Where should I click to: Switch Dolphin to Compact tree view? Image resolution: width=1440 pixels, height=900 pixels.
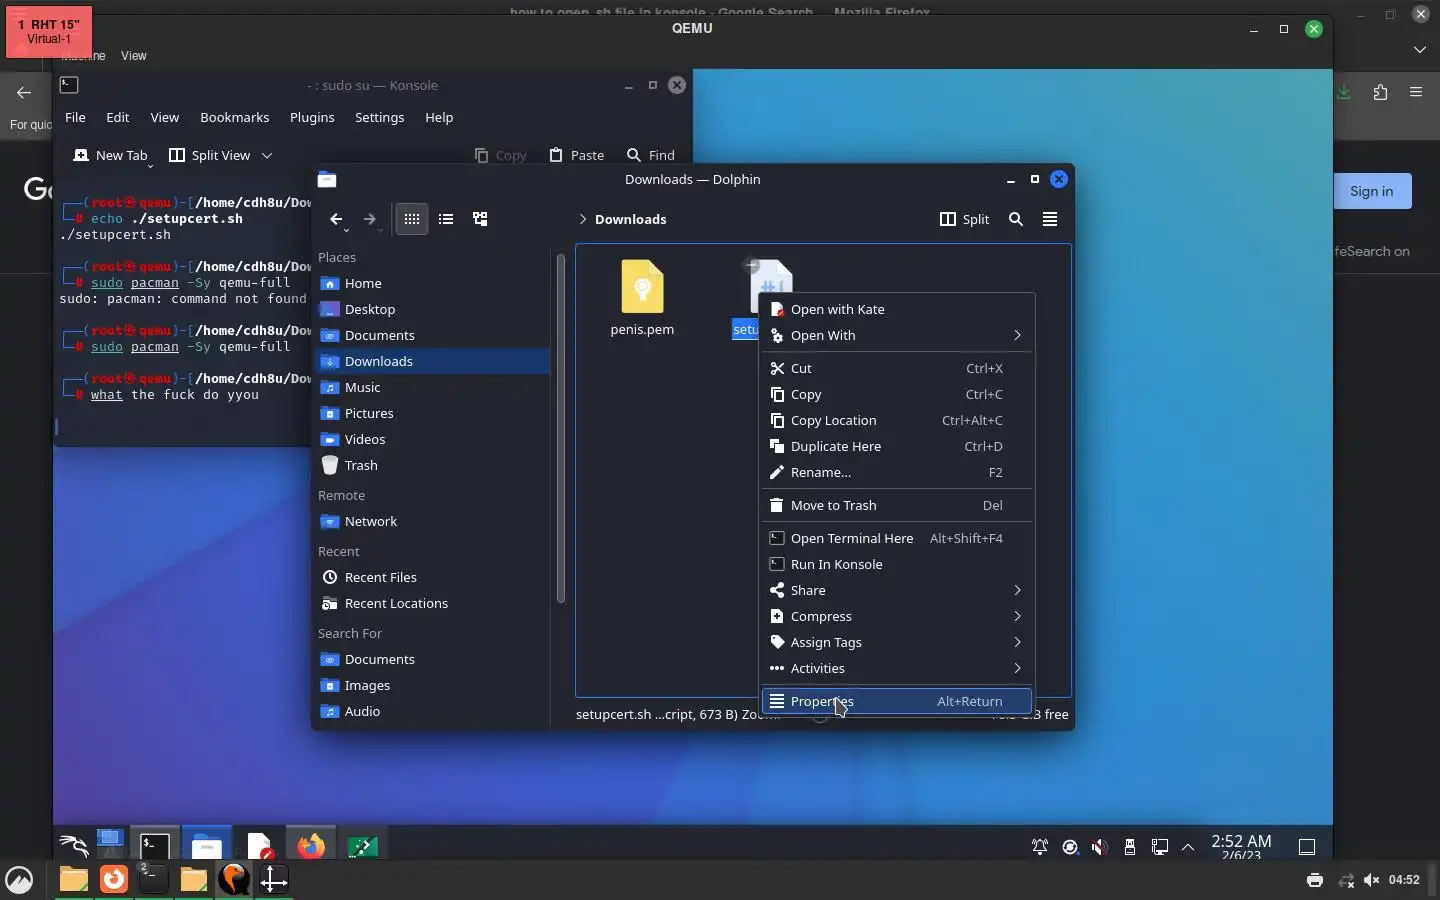coord(480,219)
